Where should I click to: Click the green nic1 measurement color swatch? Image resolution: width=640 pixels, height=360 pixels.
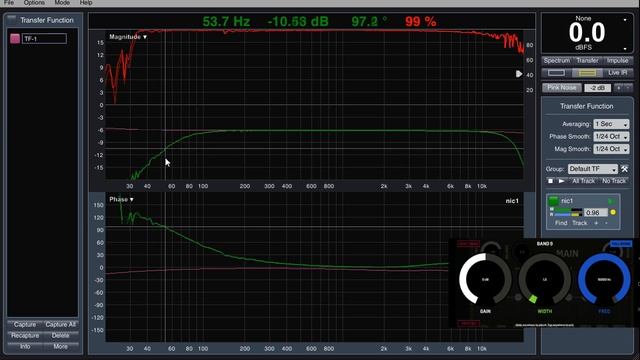click(553, 201)
